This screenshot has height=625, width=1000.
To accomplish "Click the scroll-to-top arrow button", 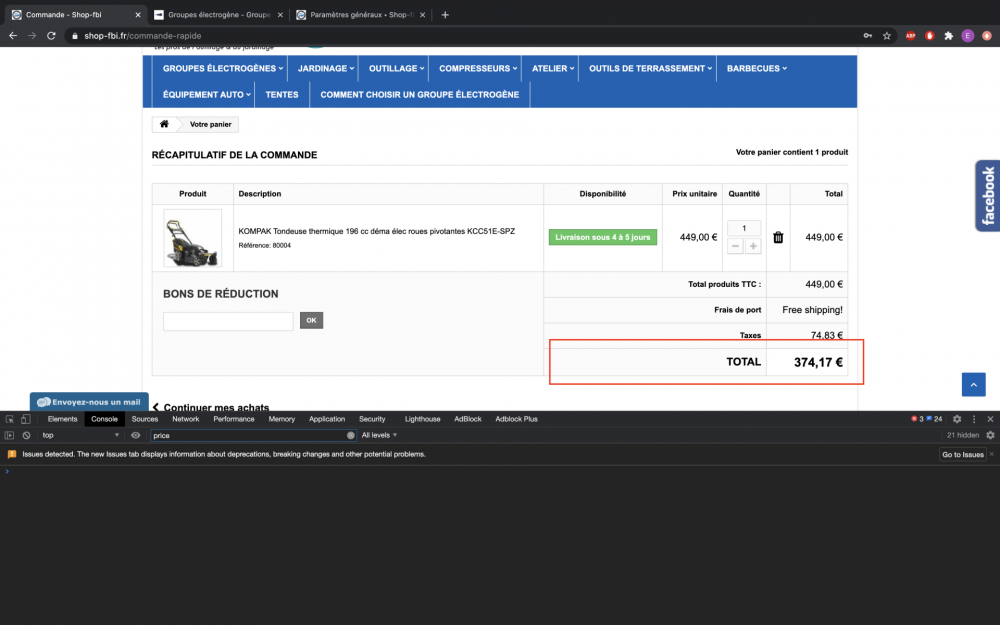I will pyautogui.click(x=973, y=384).
